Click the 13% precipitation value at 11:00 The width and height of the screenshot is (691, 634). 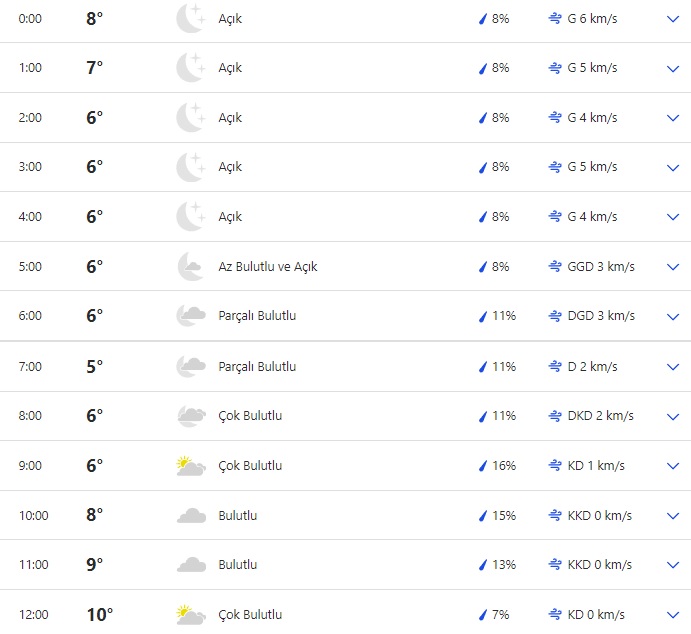pos(504,565)
